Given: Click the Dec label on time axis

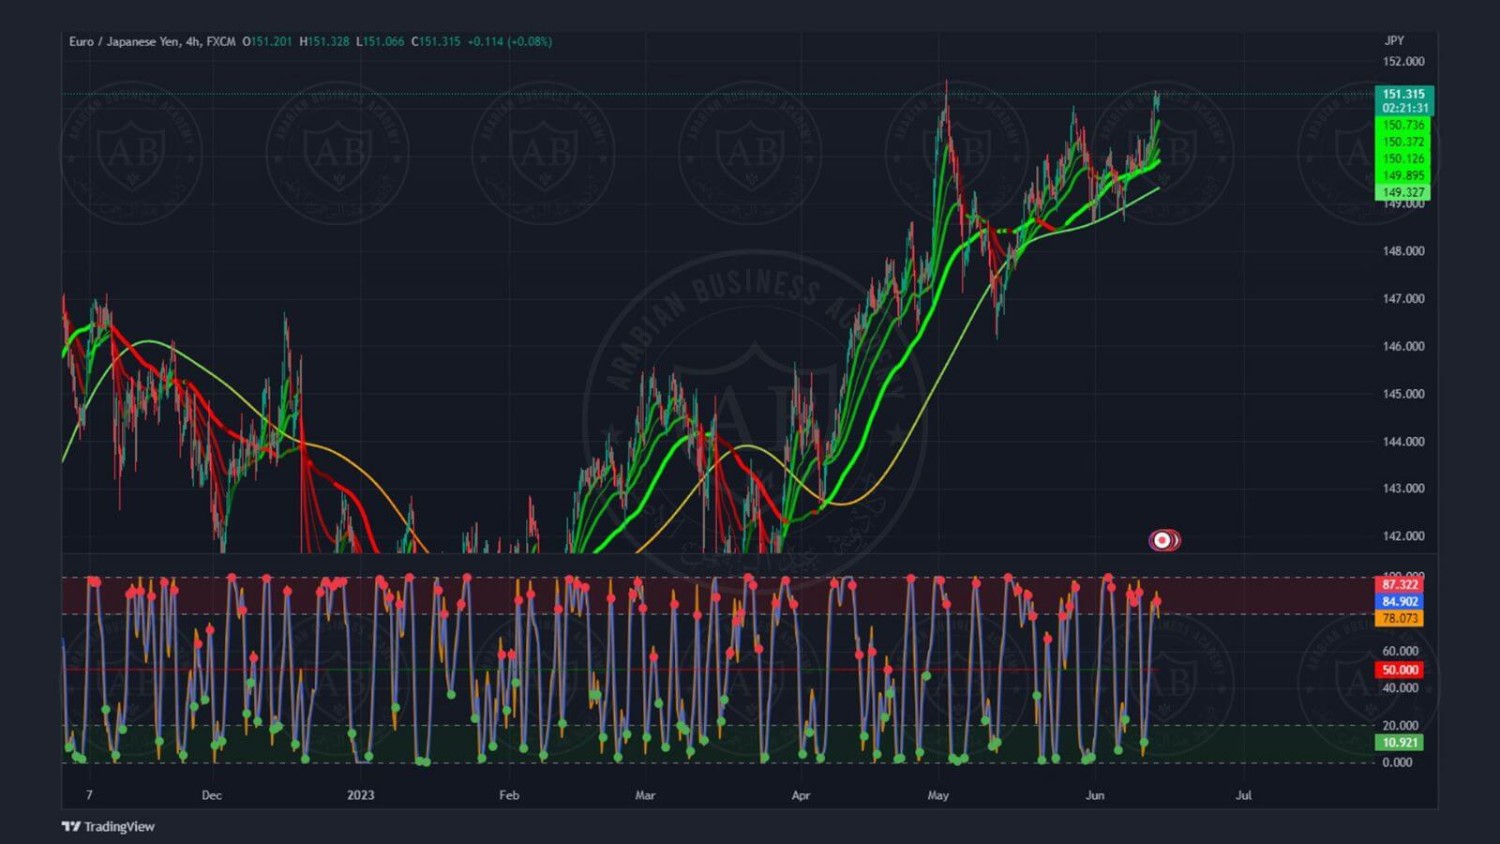Looking at the screenshot, I should coord(211,795).
